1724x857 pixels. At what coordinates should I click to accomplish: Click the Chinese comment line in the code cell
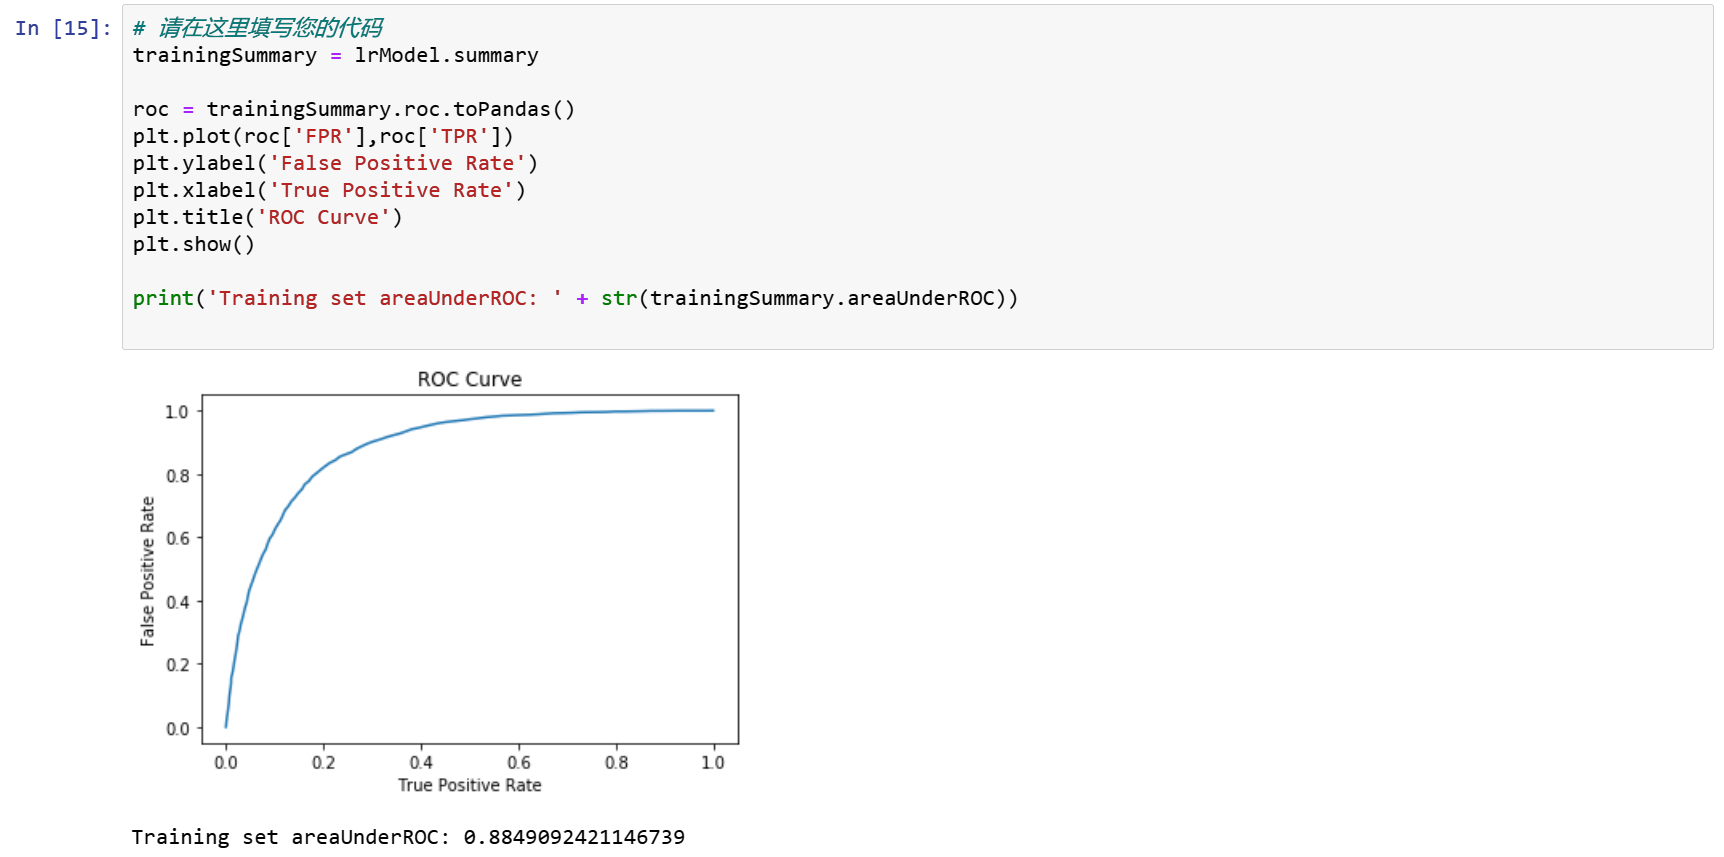pos(258,28)
